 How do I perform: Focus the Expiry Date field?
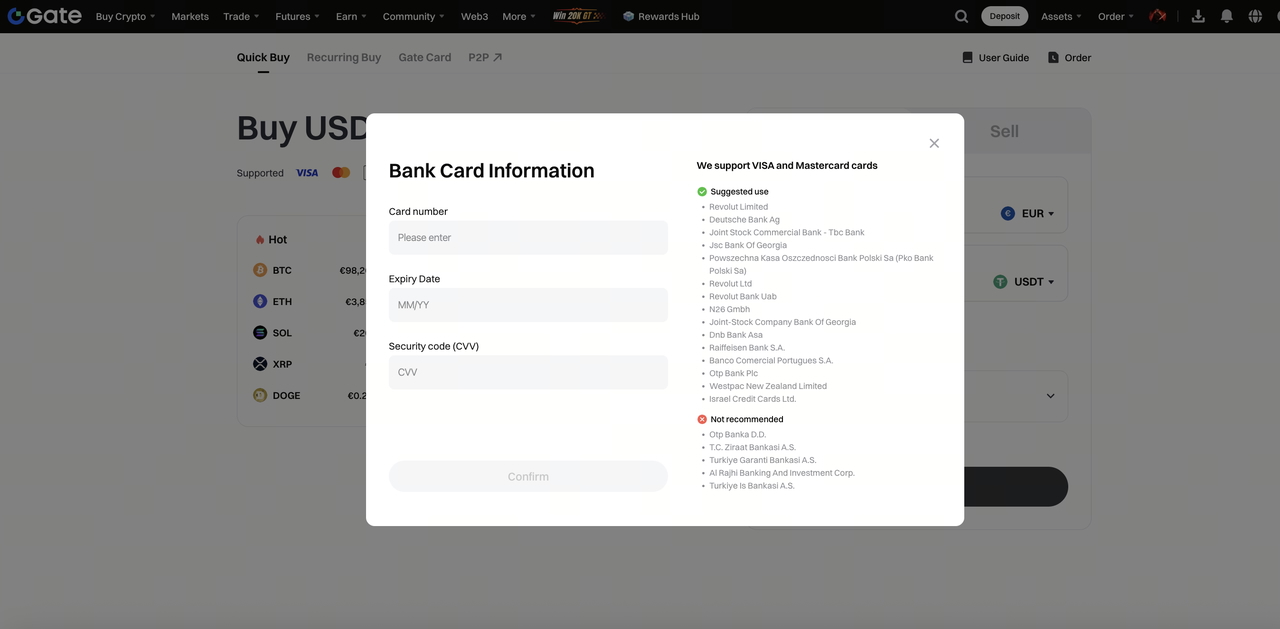[528, 305]
